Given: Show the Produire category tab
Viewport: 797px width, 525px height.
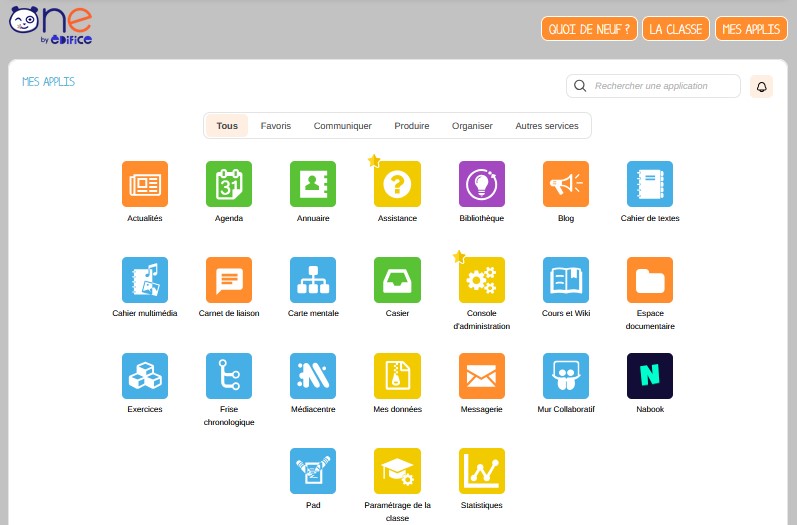Looking at the screenshot, I should tap(412, 126).
